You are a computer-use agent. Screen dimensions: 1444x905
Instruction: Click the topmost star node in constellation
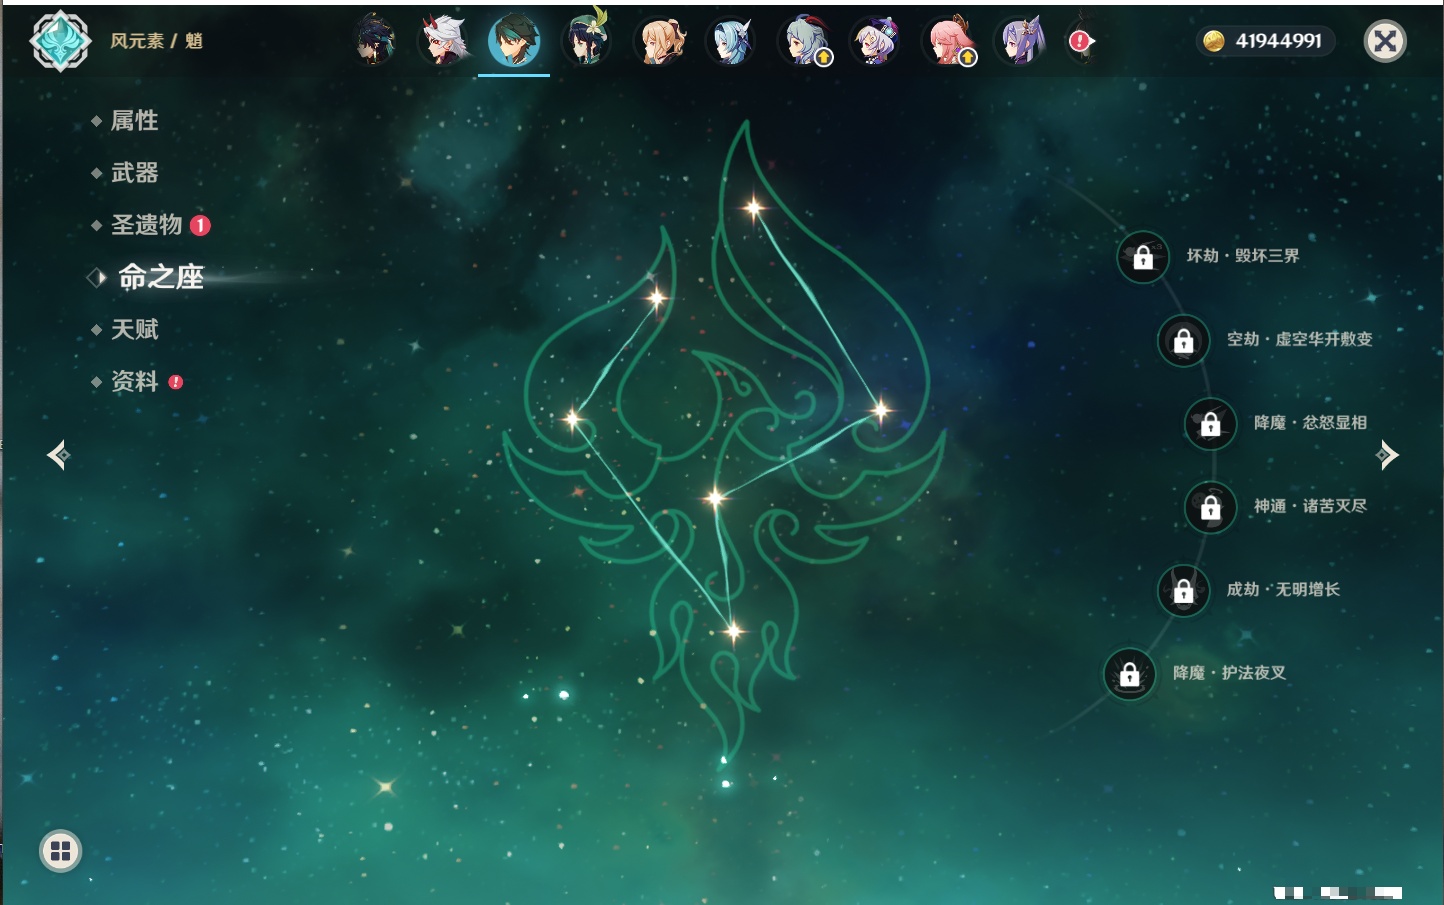754,208
